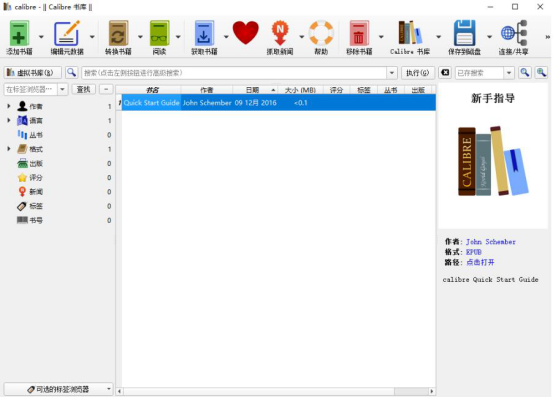The image size is (553, 398).
Task: Select the Formats category in tag browser
Action: tap(36, 149)
